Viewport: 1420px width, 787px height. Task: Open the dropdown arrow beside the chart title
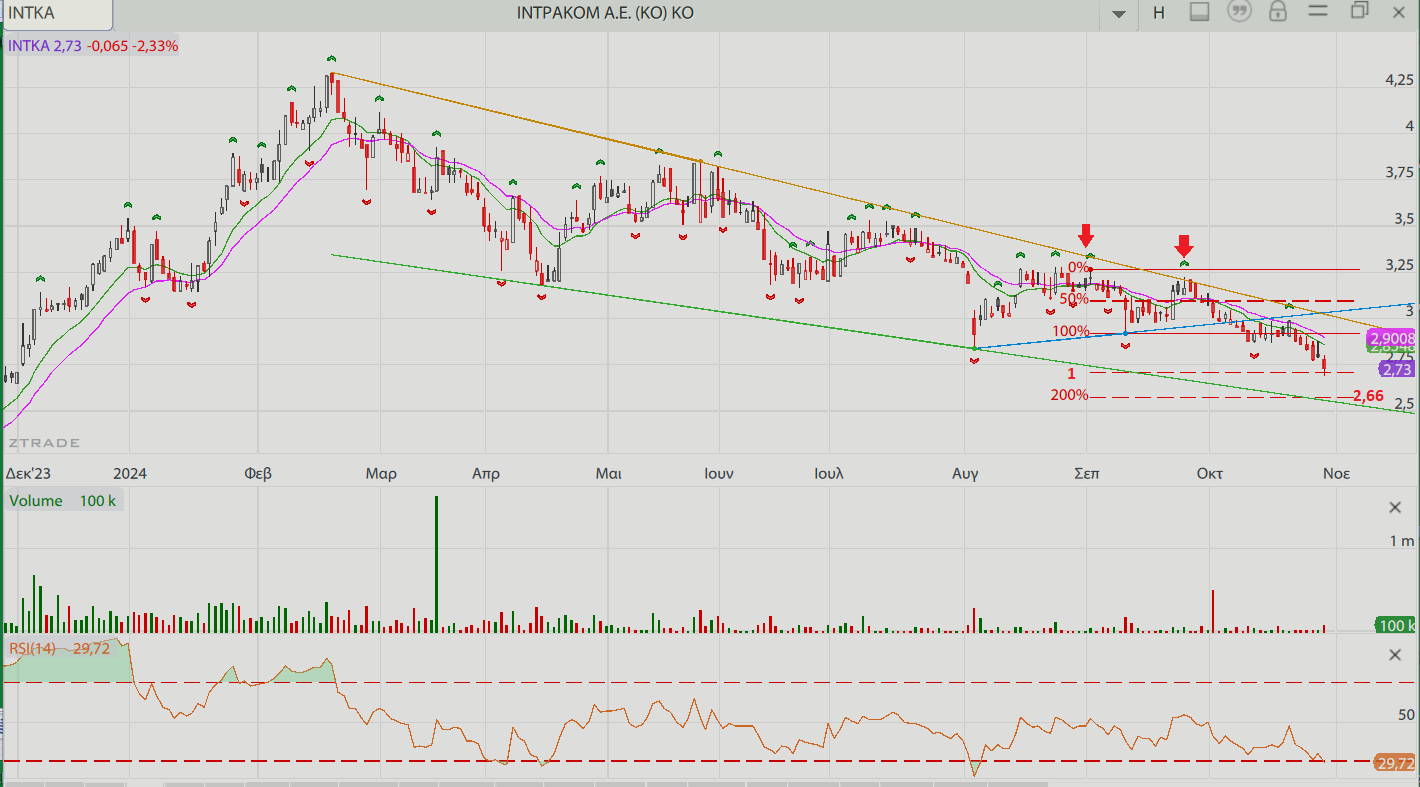coord(1119,14)
